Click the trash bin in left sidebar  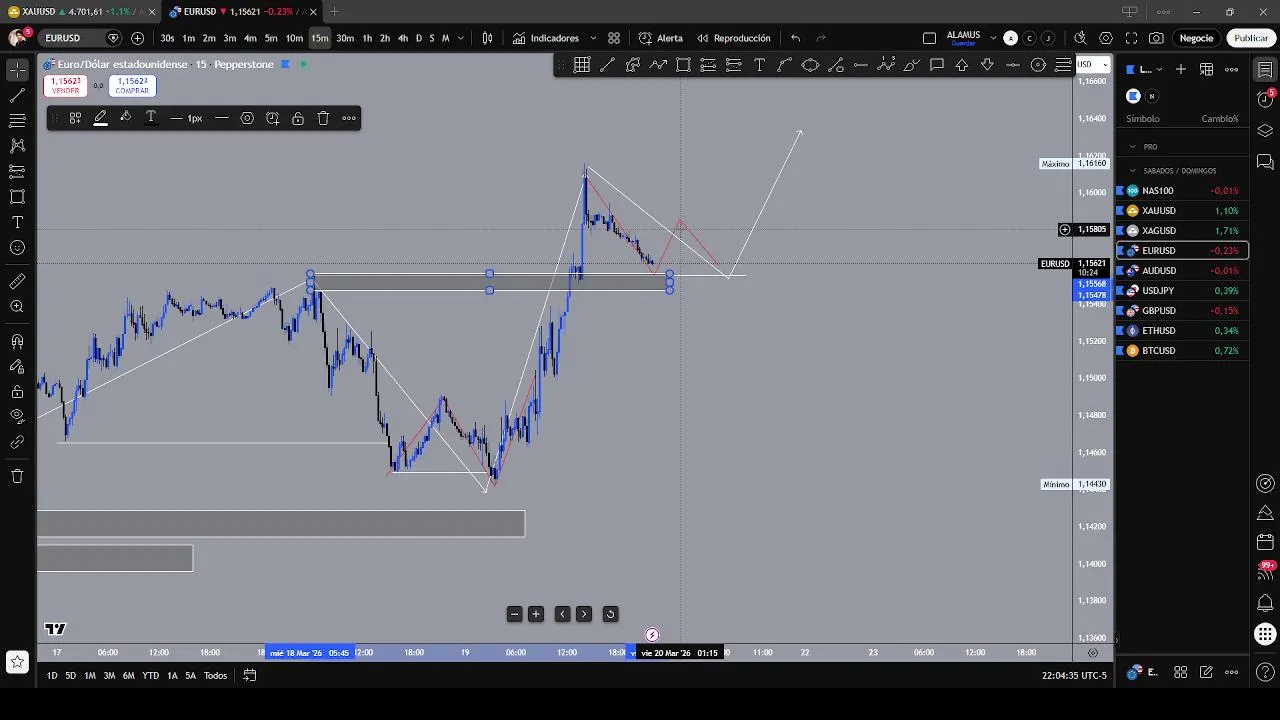click(x=17, y=476)
